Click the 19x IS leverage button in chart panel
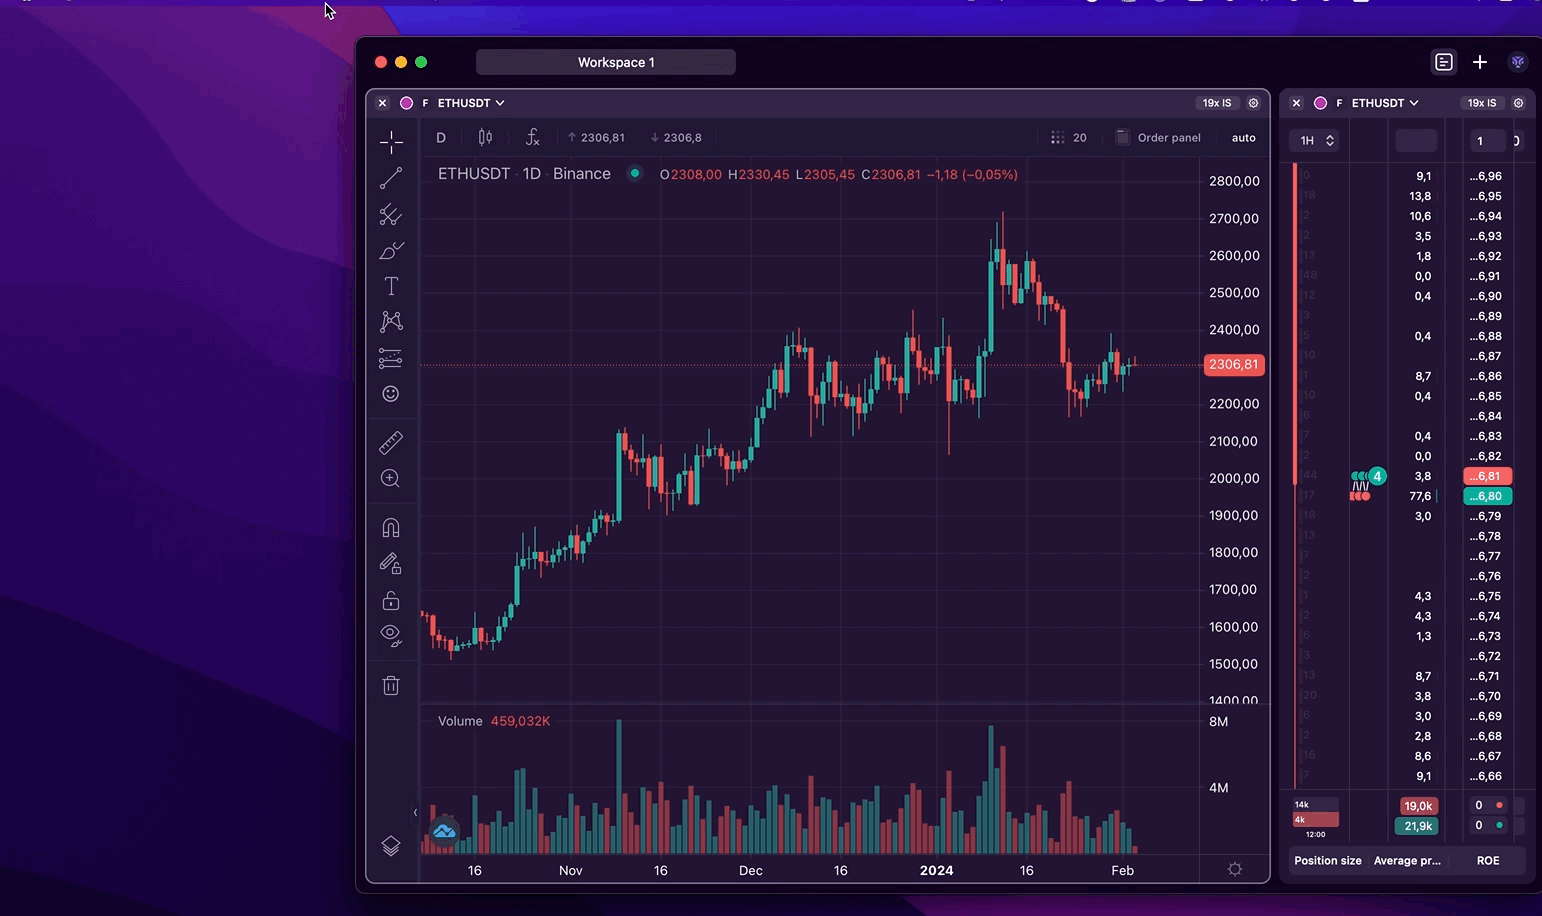Image resolution: width=1542 pixels, height=916 pixels. (x=1216, y=103)
